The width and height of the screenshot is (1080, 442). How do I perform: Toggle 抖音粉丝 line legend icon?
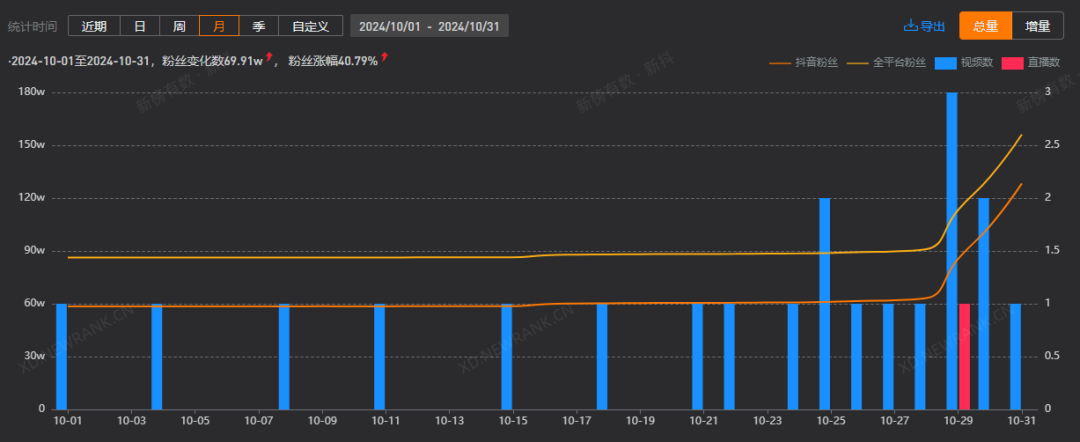click(780, 62)
